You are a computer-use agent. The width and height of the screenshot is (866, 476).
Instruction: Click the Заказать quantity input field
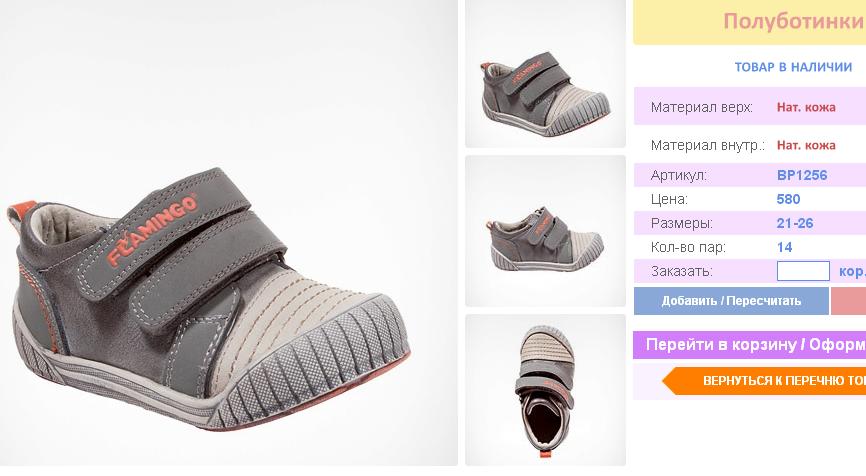point(803,271)
